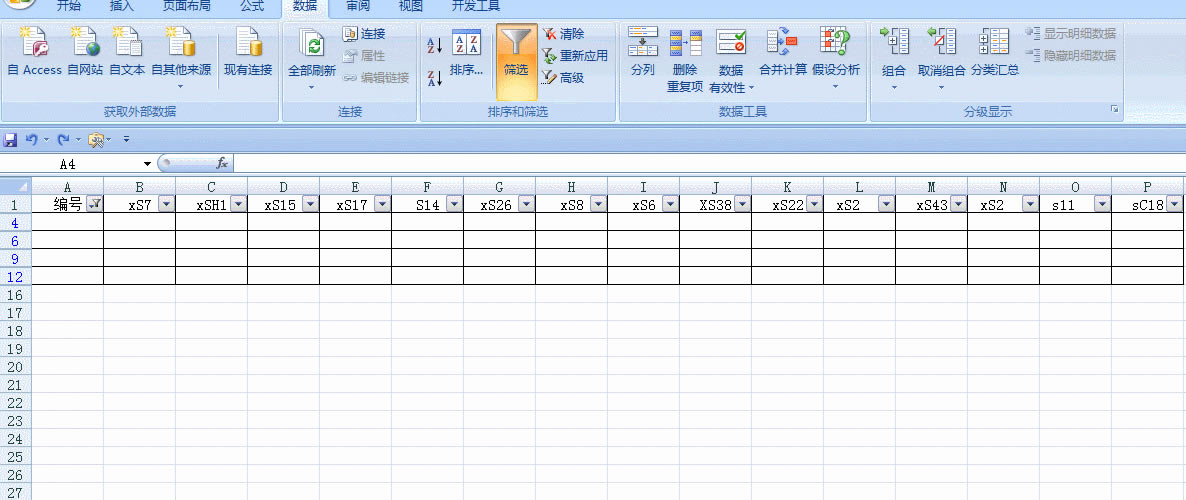Screen dimensions: 1186x500
Task: Open existing connections (现有连接)
Action: coord(248,50)
